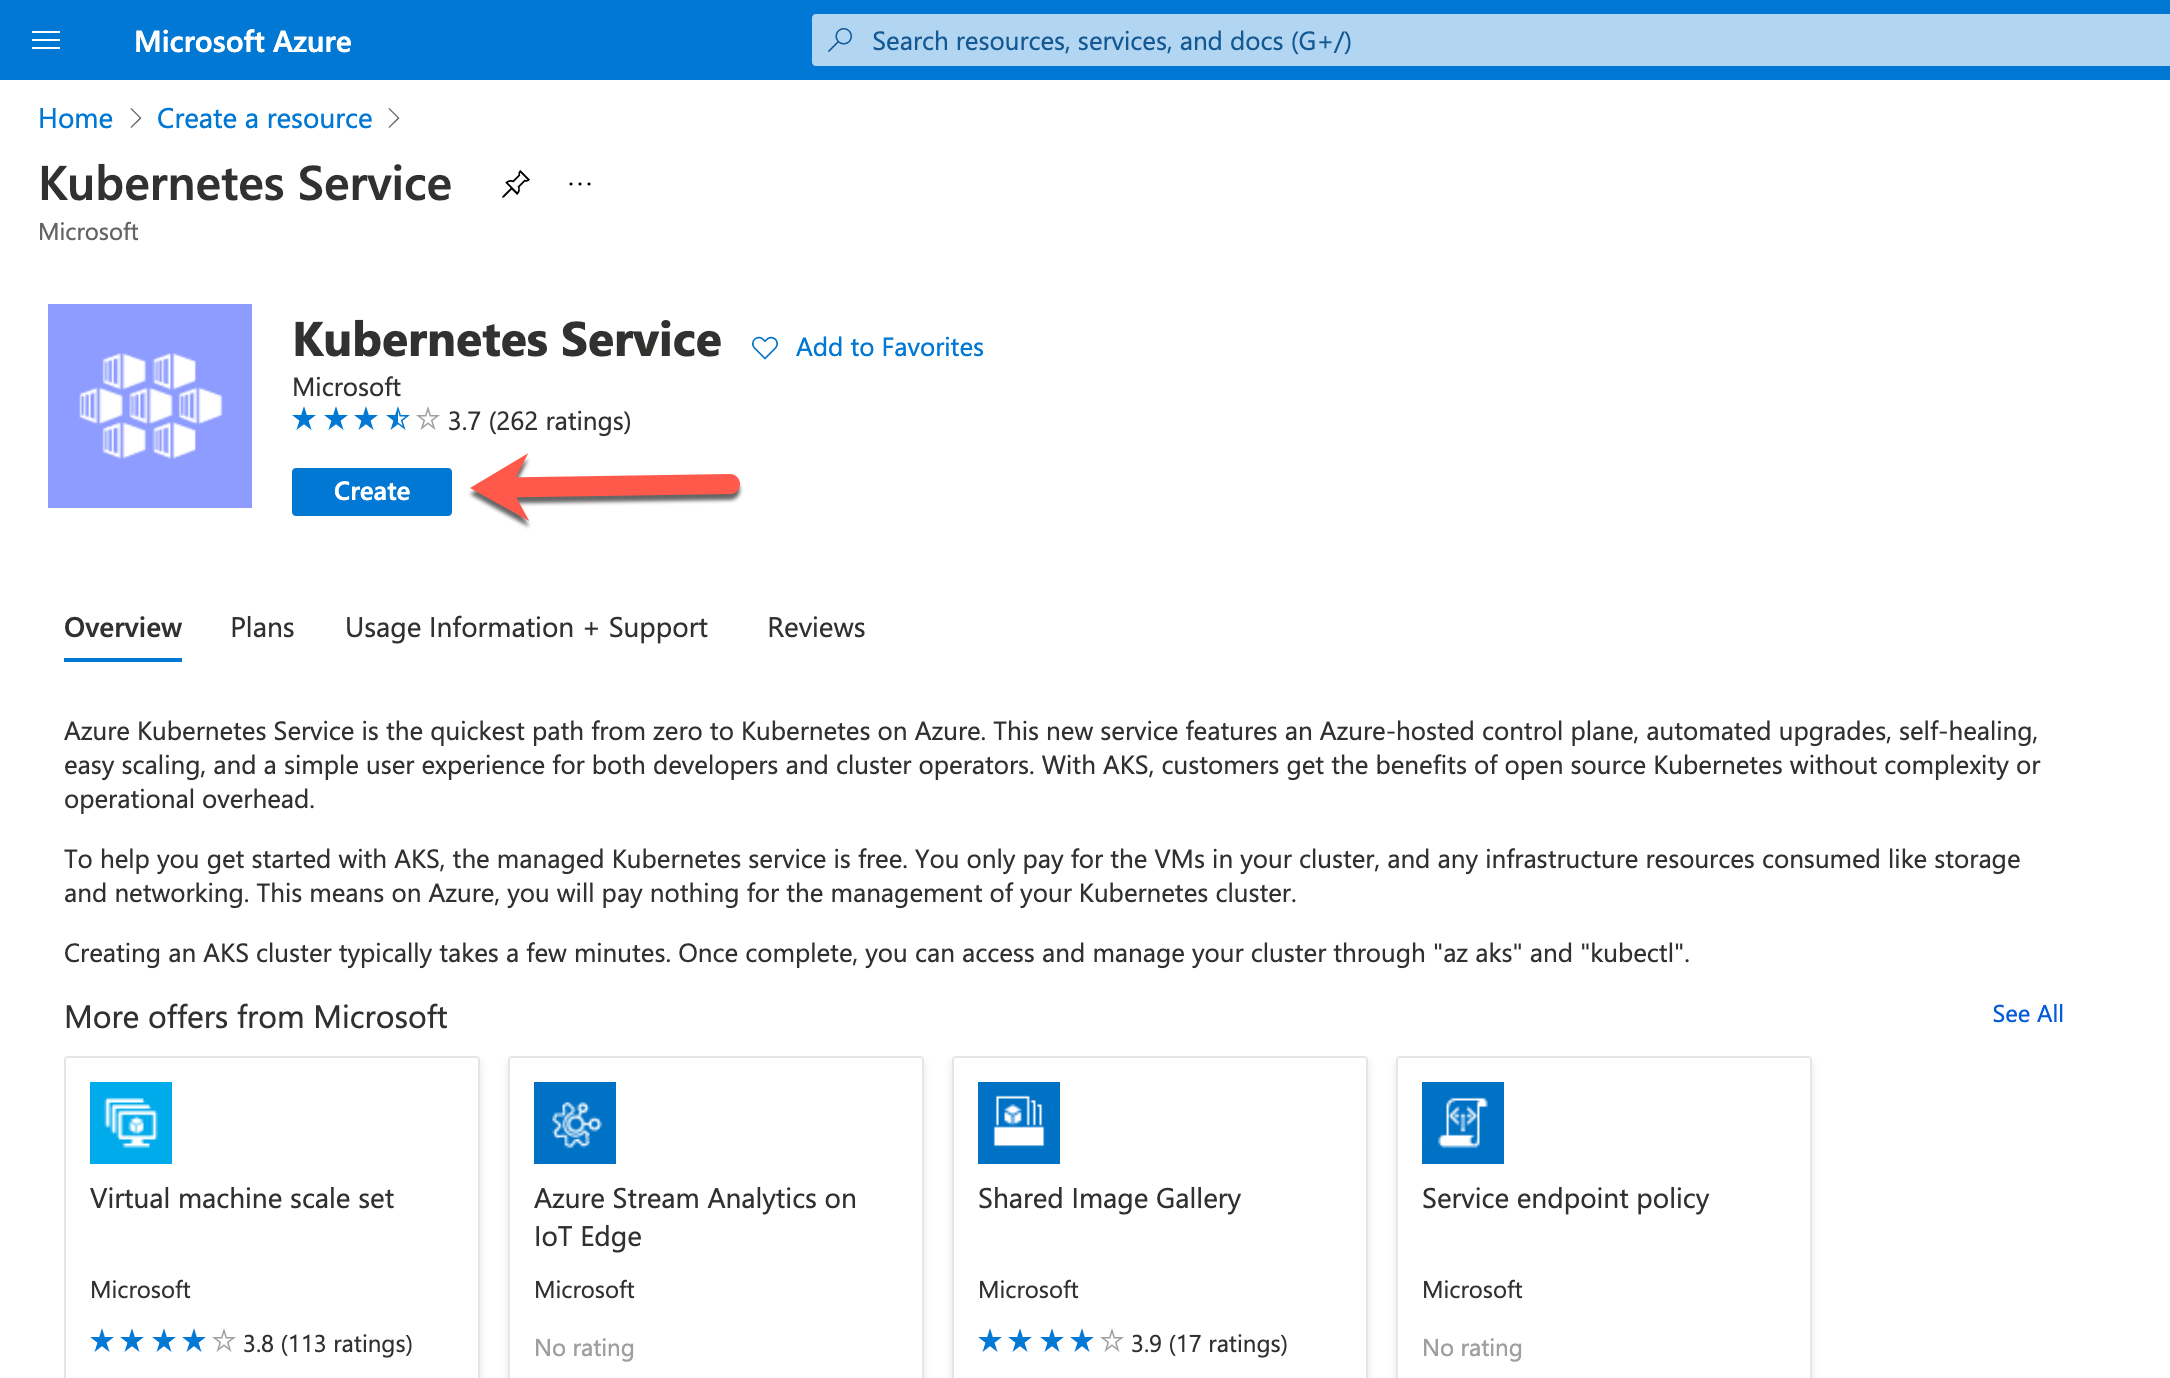Click the Kubernetes Service logo tile
2170x1378 pixels.
[x=150, y=406]
